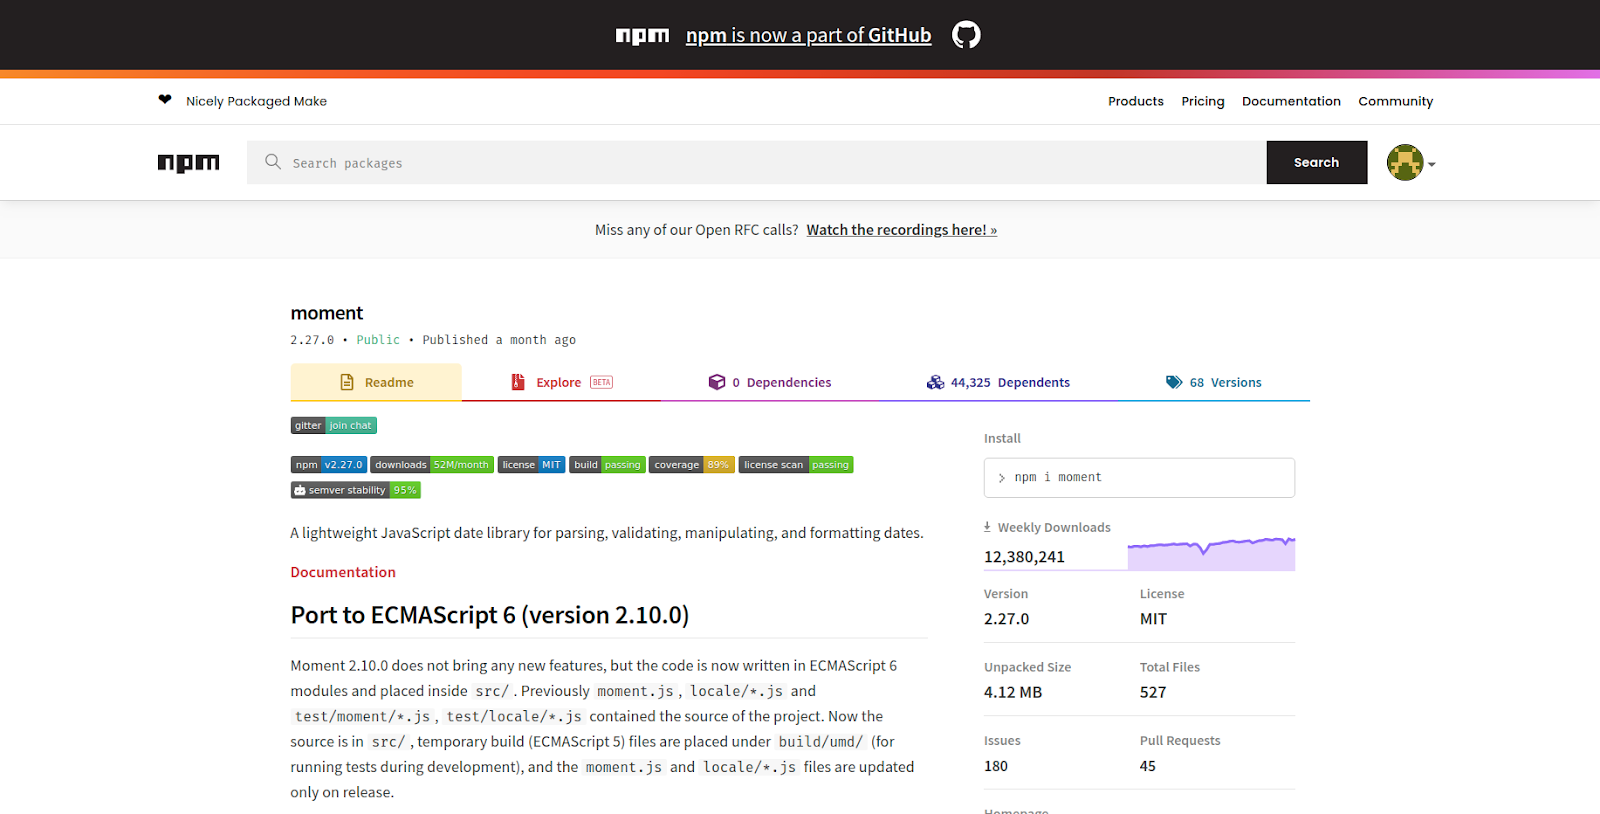Click 'Published a month ago' text

tap(499, 340)
